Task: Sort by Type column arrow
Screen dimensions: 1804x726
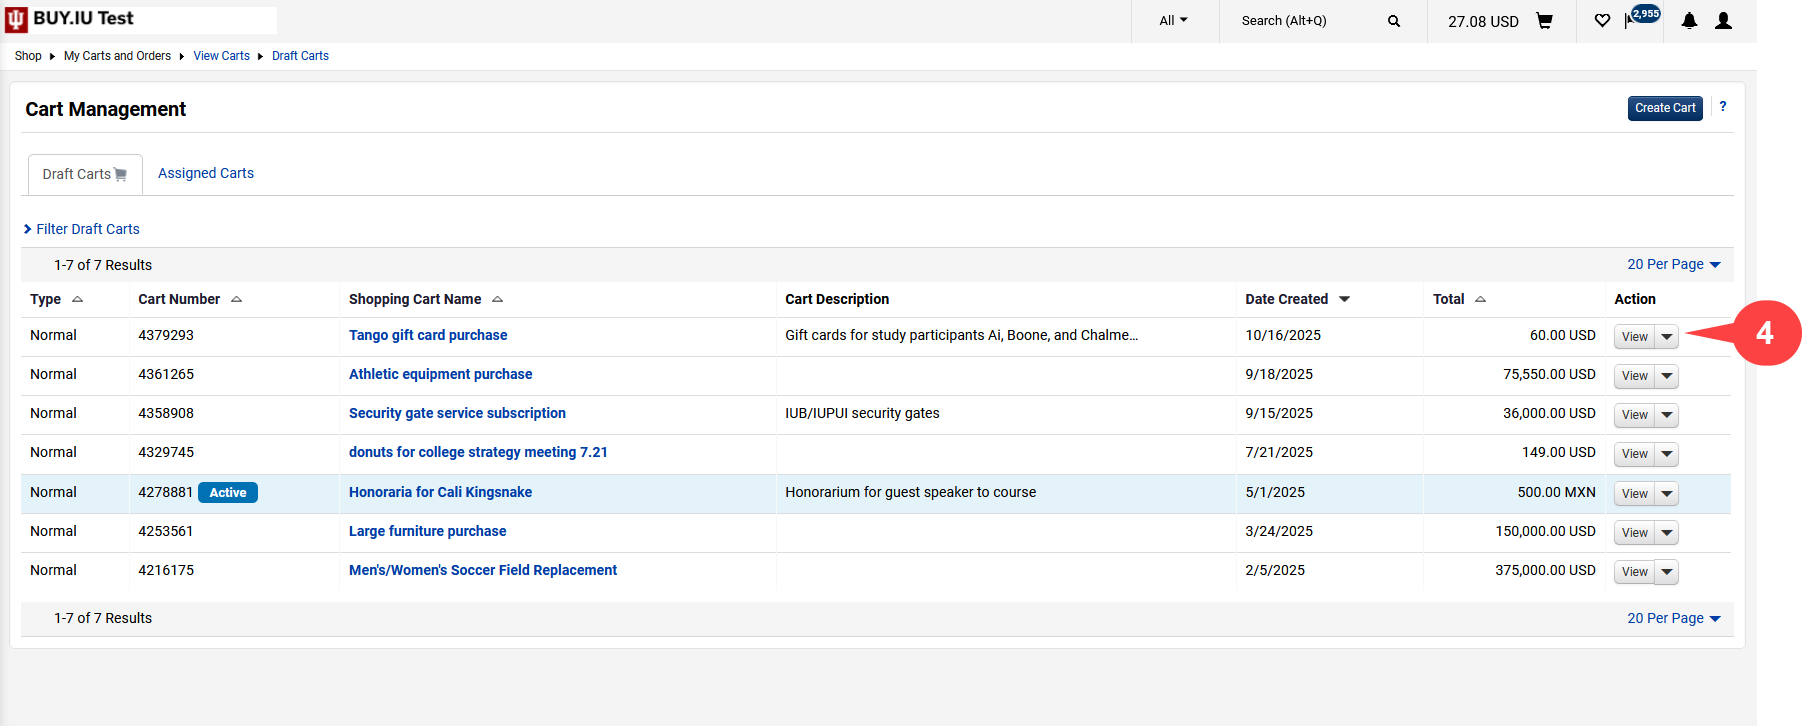Action: 77,300
